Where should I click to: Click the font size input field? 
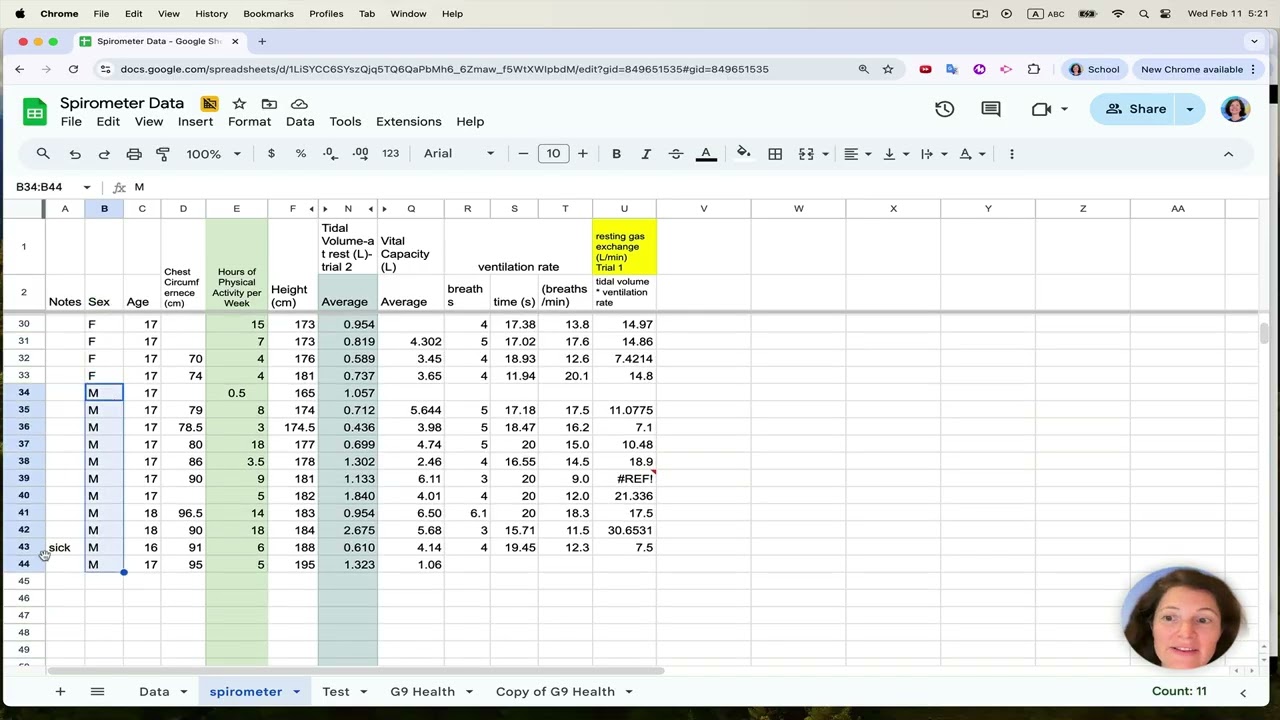coord(553,154)
